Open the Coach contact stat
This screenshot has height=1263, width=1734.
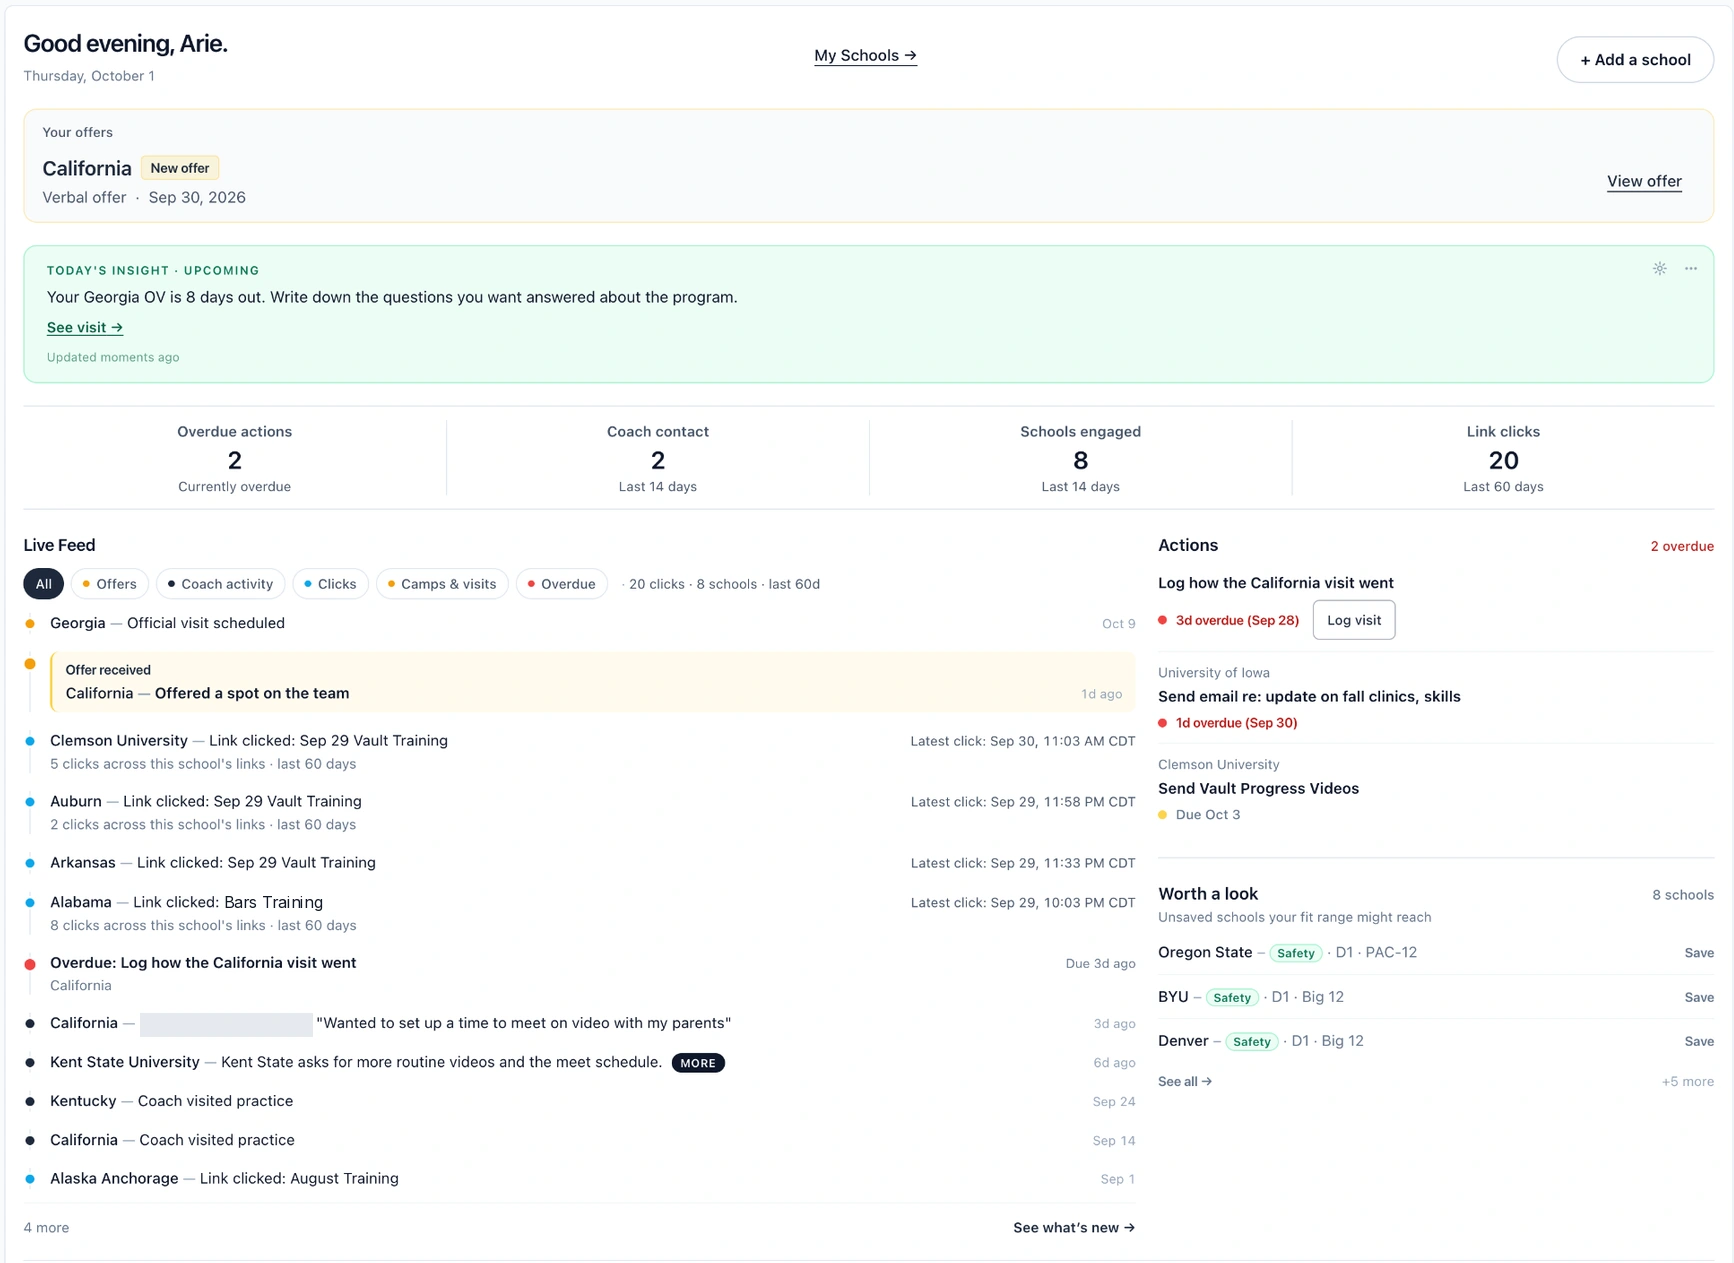pos(657,459)
